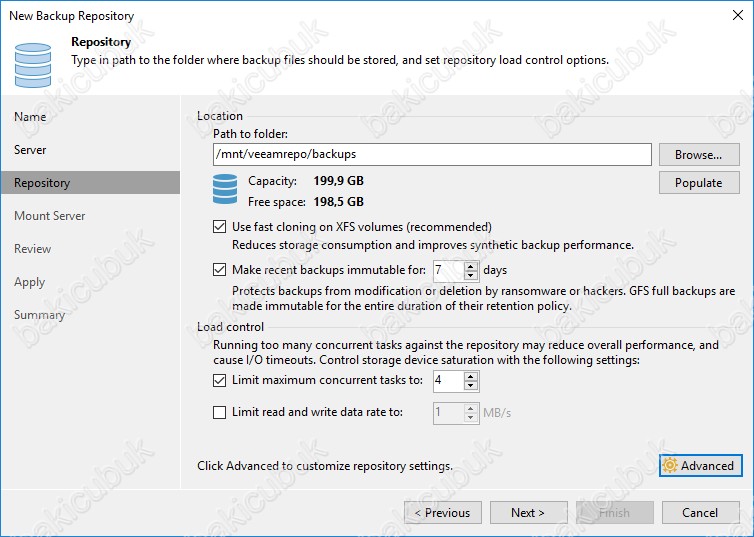754x537 pixels.
Task: Click the concurrent tasks number field
Action: tap(449, 381)
